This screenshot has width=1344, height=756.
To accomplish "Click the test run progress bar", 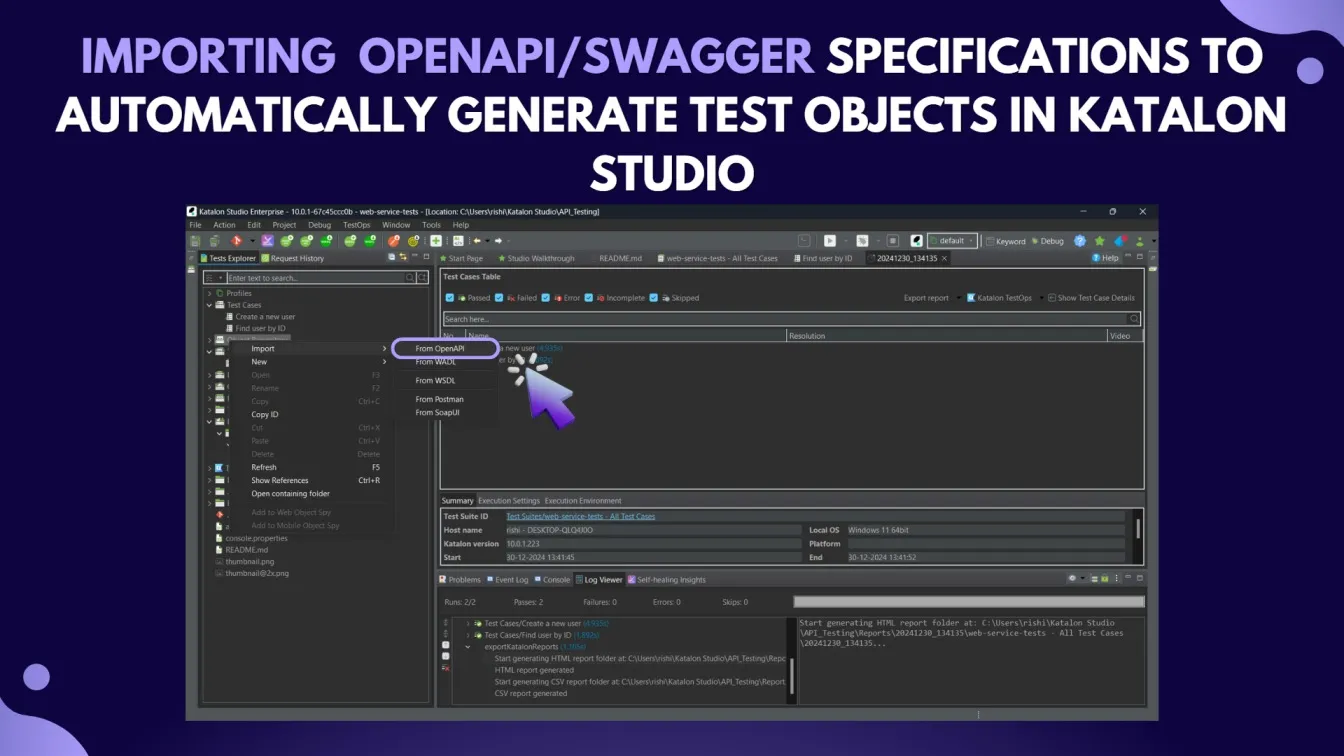I will 968,602.
